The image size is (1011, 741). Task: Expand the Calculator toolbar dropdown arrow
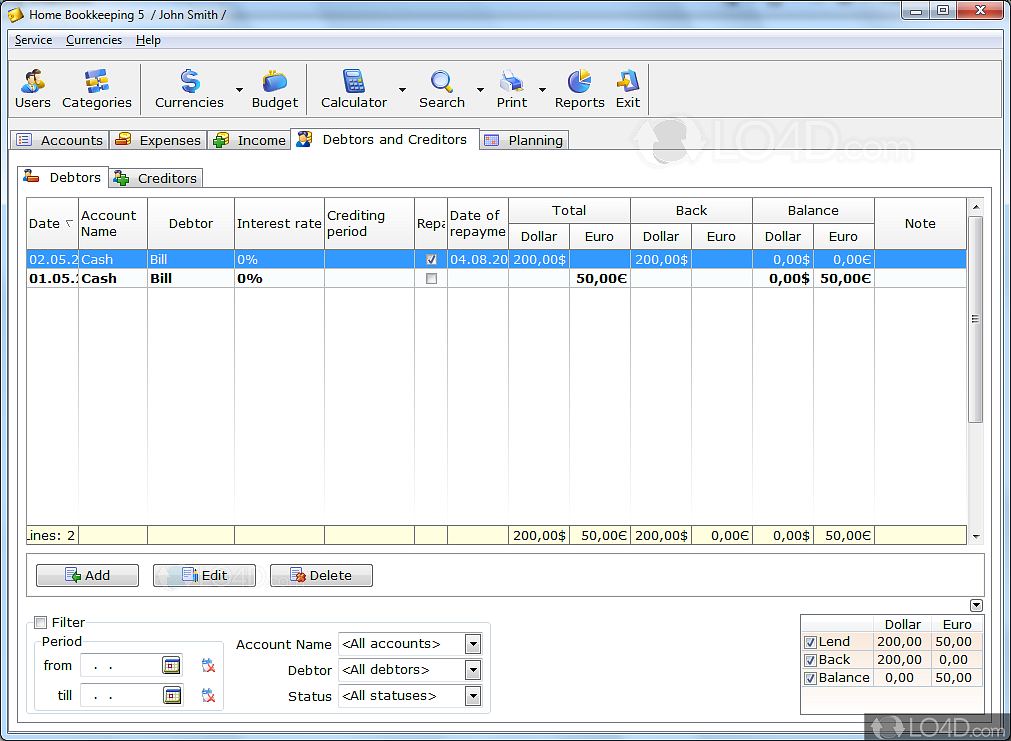(402, 90)
